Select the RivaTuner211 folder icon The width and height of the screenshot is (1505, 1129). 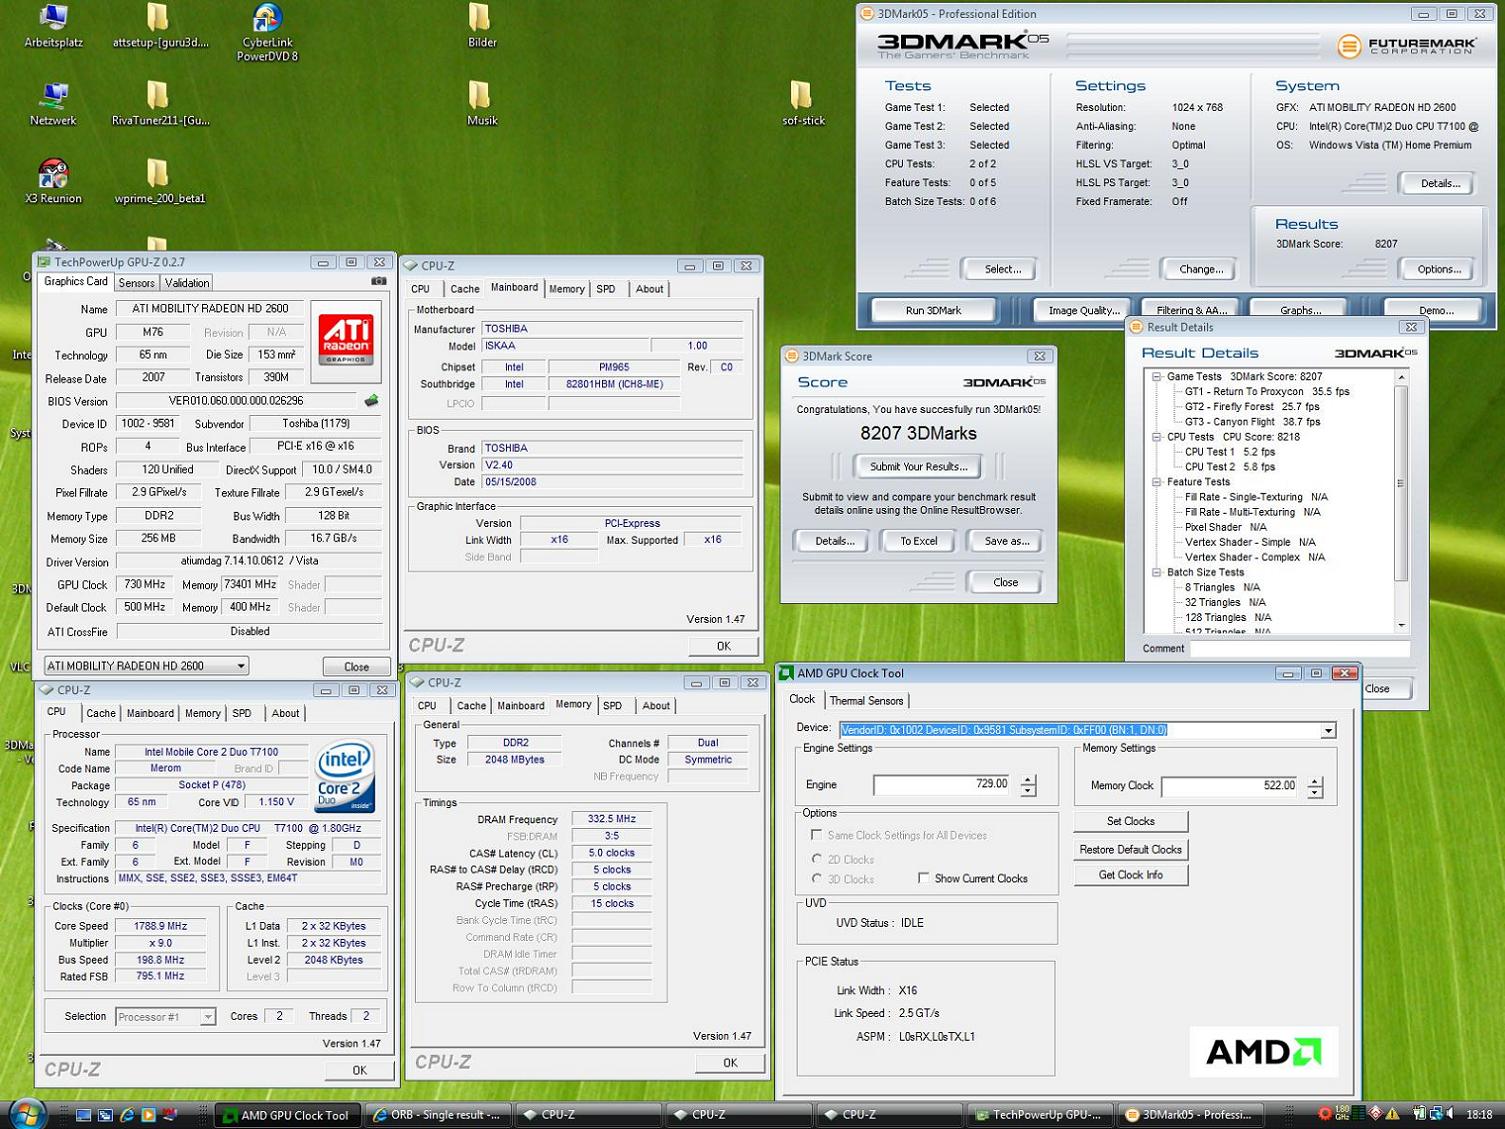click(x=160, y=104)
